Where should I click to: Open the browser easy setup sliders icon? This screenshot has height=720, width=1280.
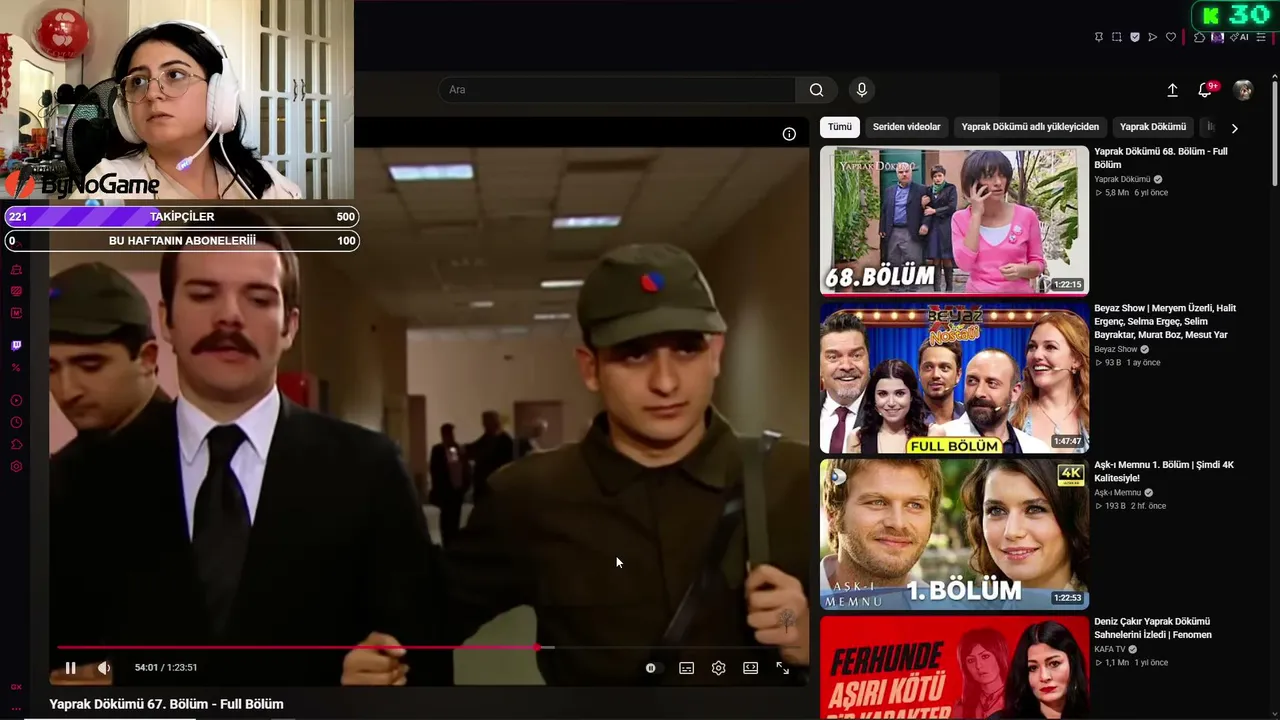pos(1262,37)
